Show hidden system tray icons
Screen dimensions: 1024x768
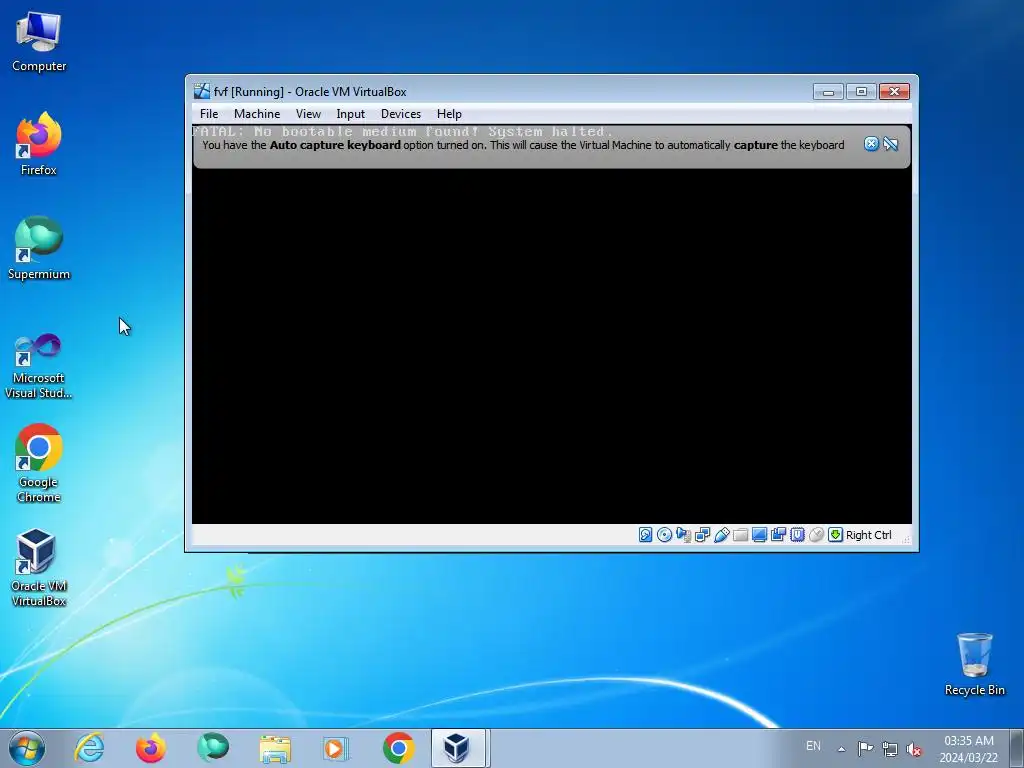[x=842, y=749]
